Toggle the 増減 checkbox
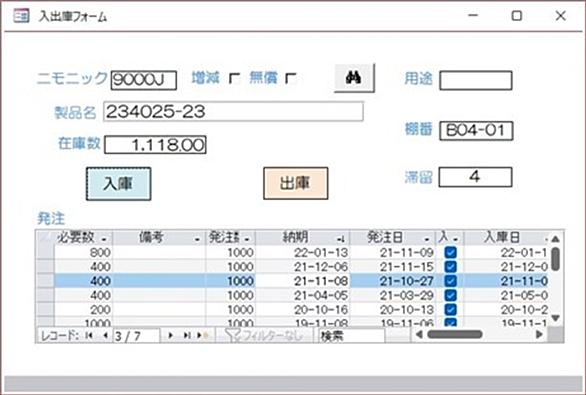This screenshot has width=586, height=395. pyautogui.click(x=234, y=78)
